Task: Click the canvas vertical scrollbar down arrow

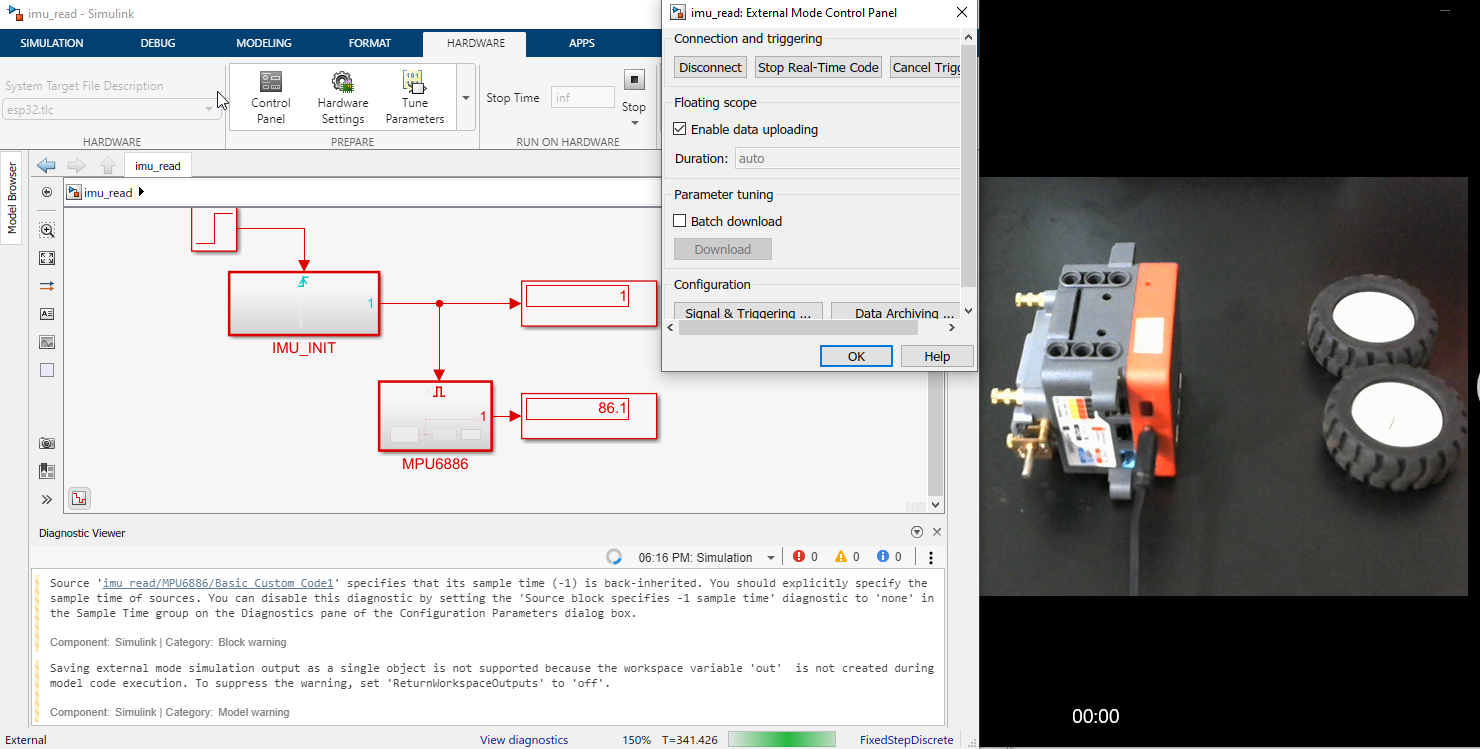Action: pos(936,505)
